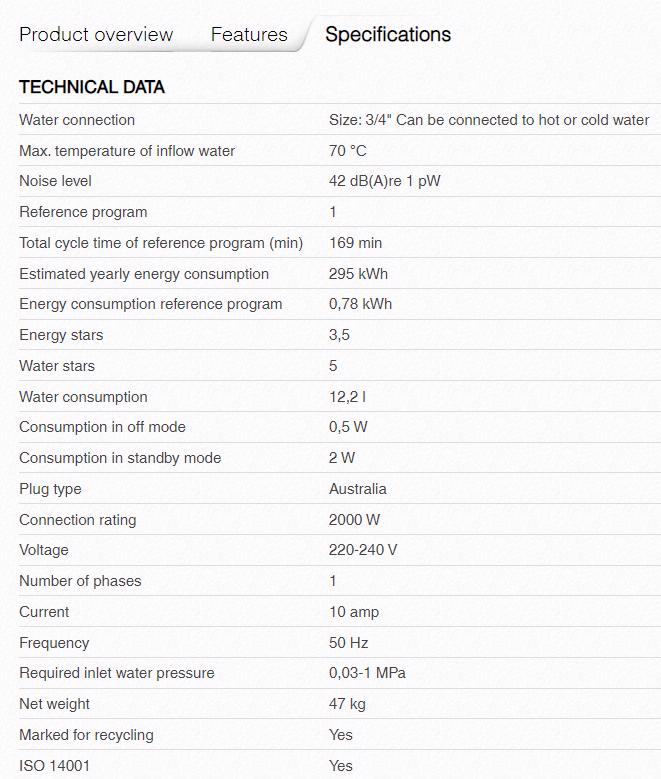
Task: Click the Australia plug type value
Action: coord(357,489)
